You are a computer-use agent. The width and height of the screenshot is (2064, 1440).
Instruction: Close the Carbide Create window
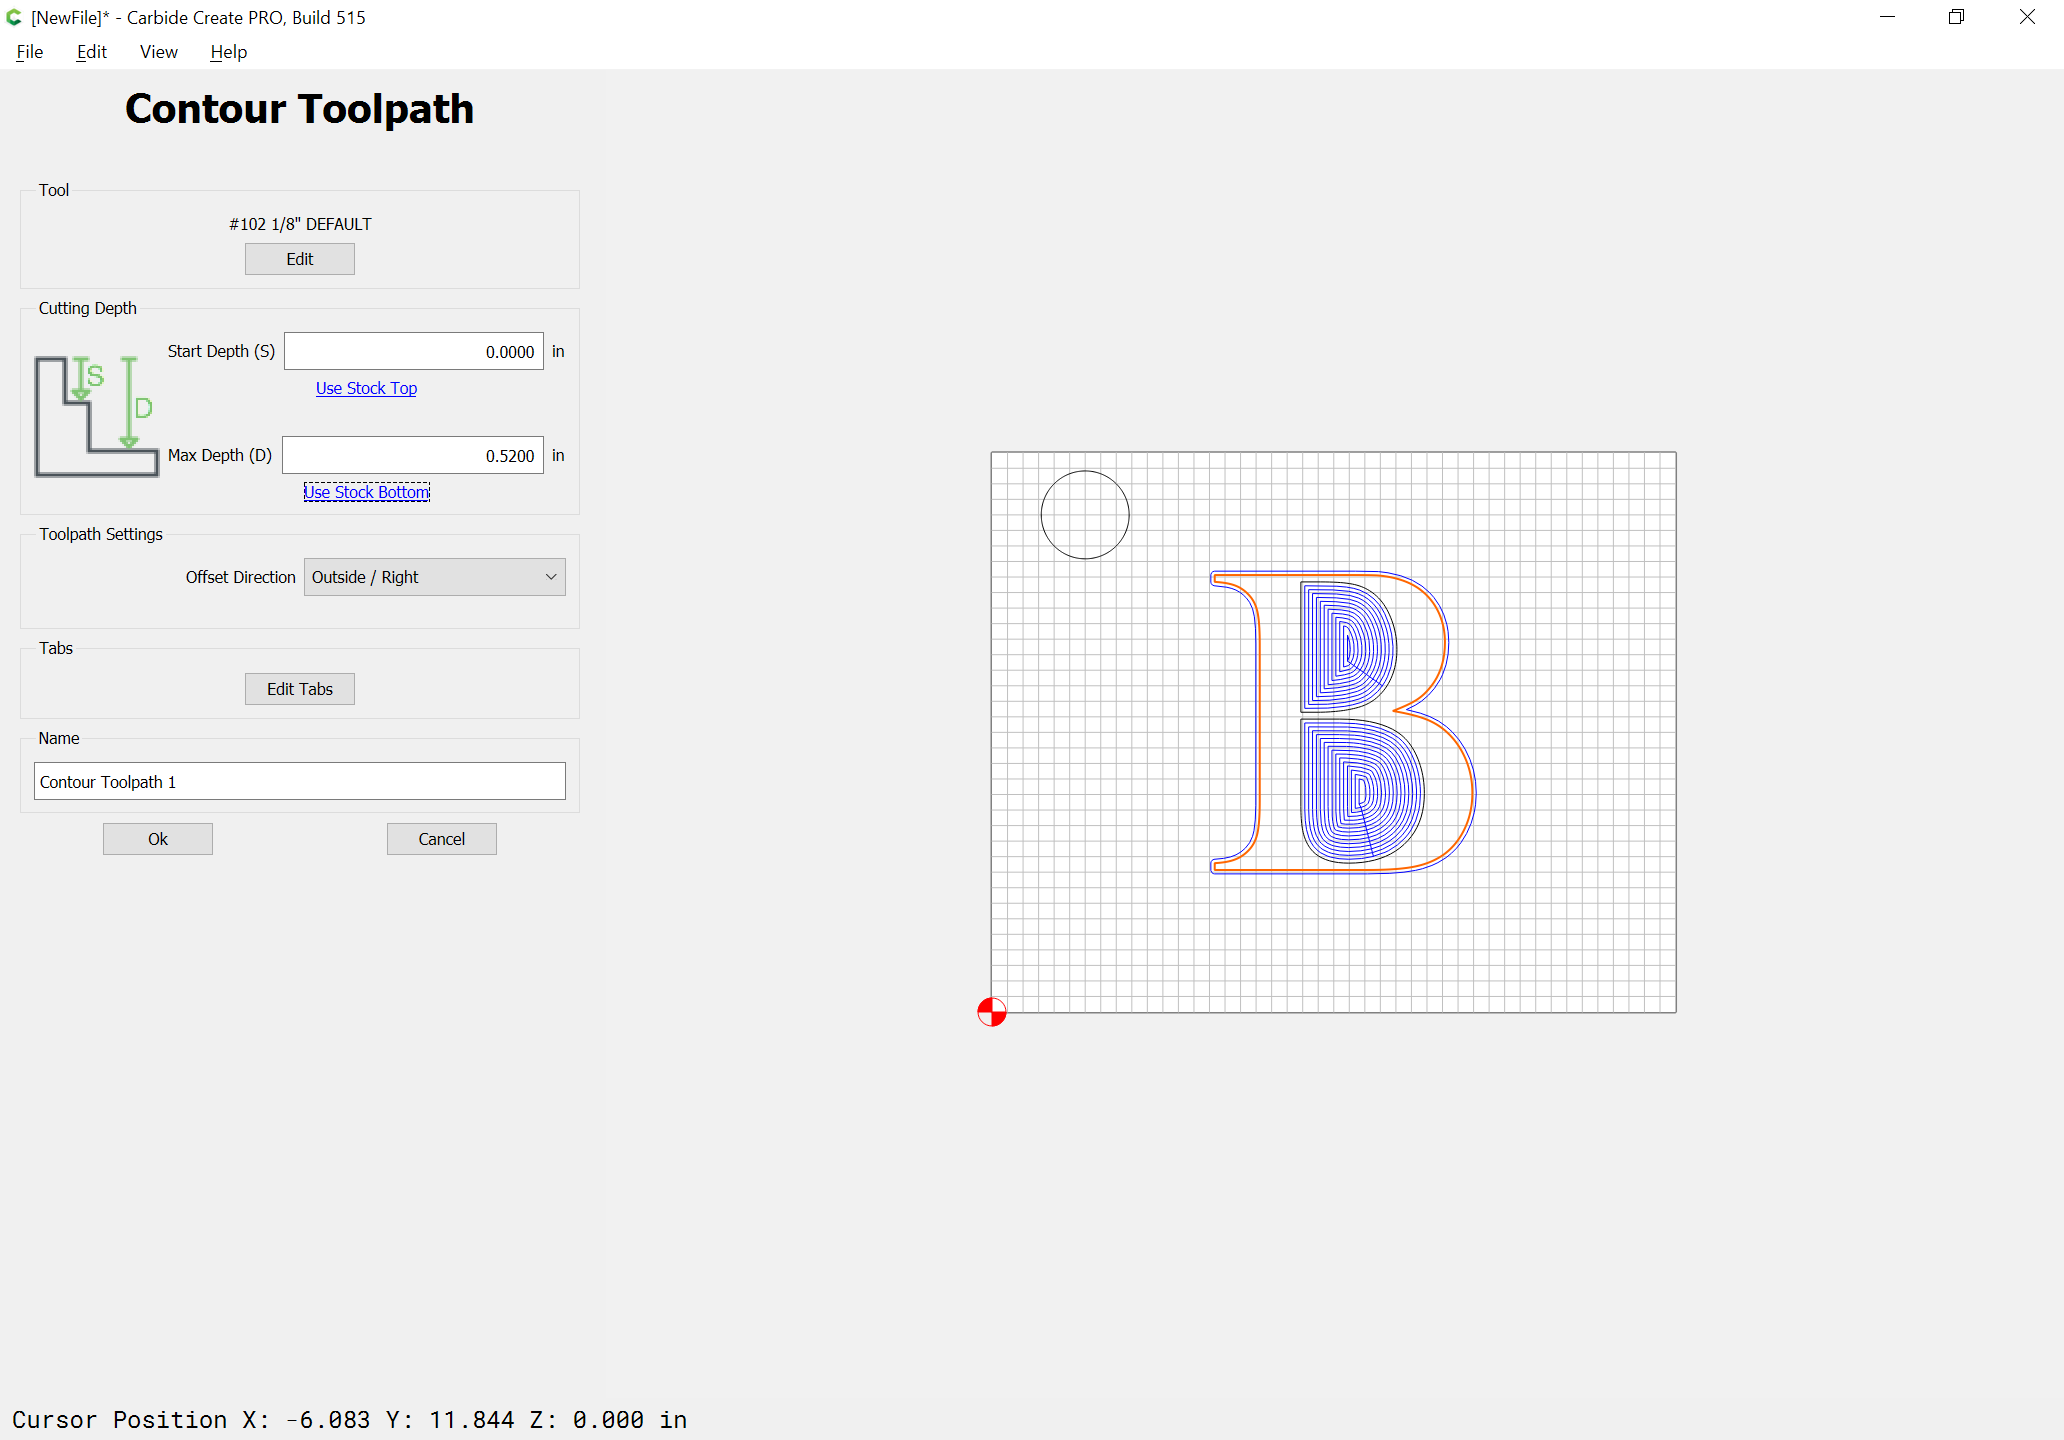(2027, 17)
